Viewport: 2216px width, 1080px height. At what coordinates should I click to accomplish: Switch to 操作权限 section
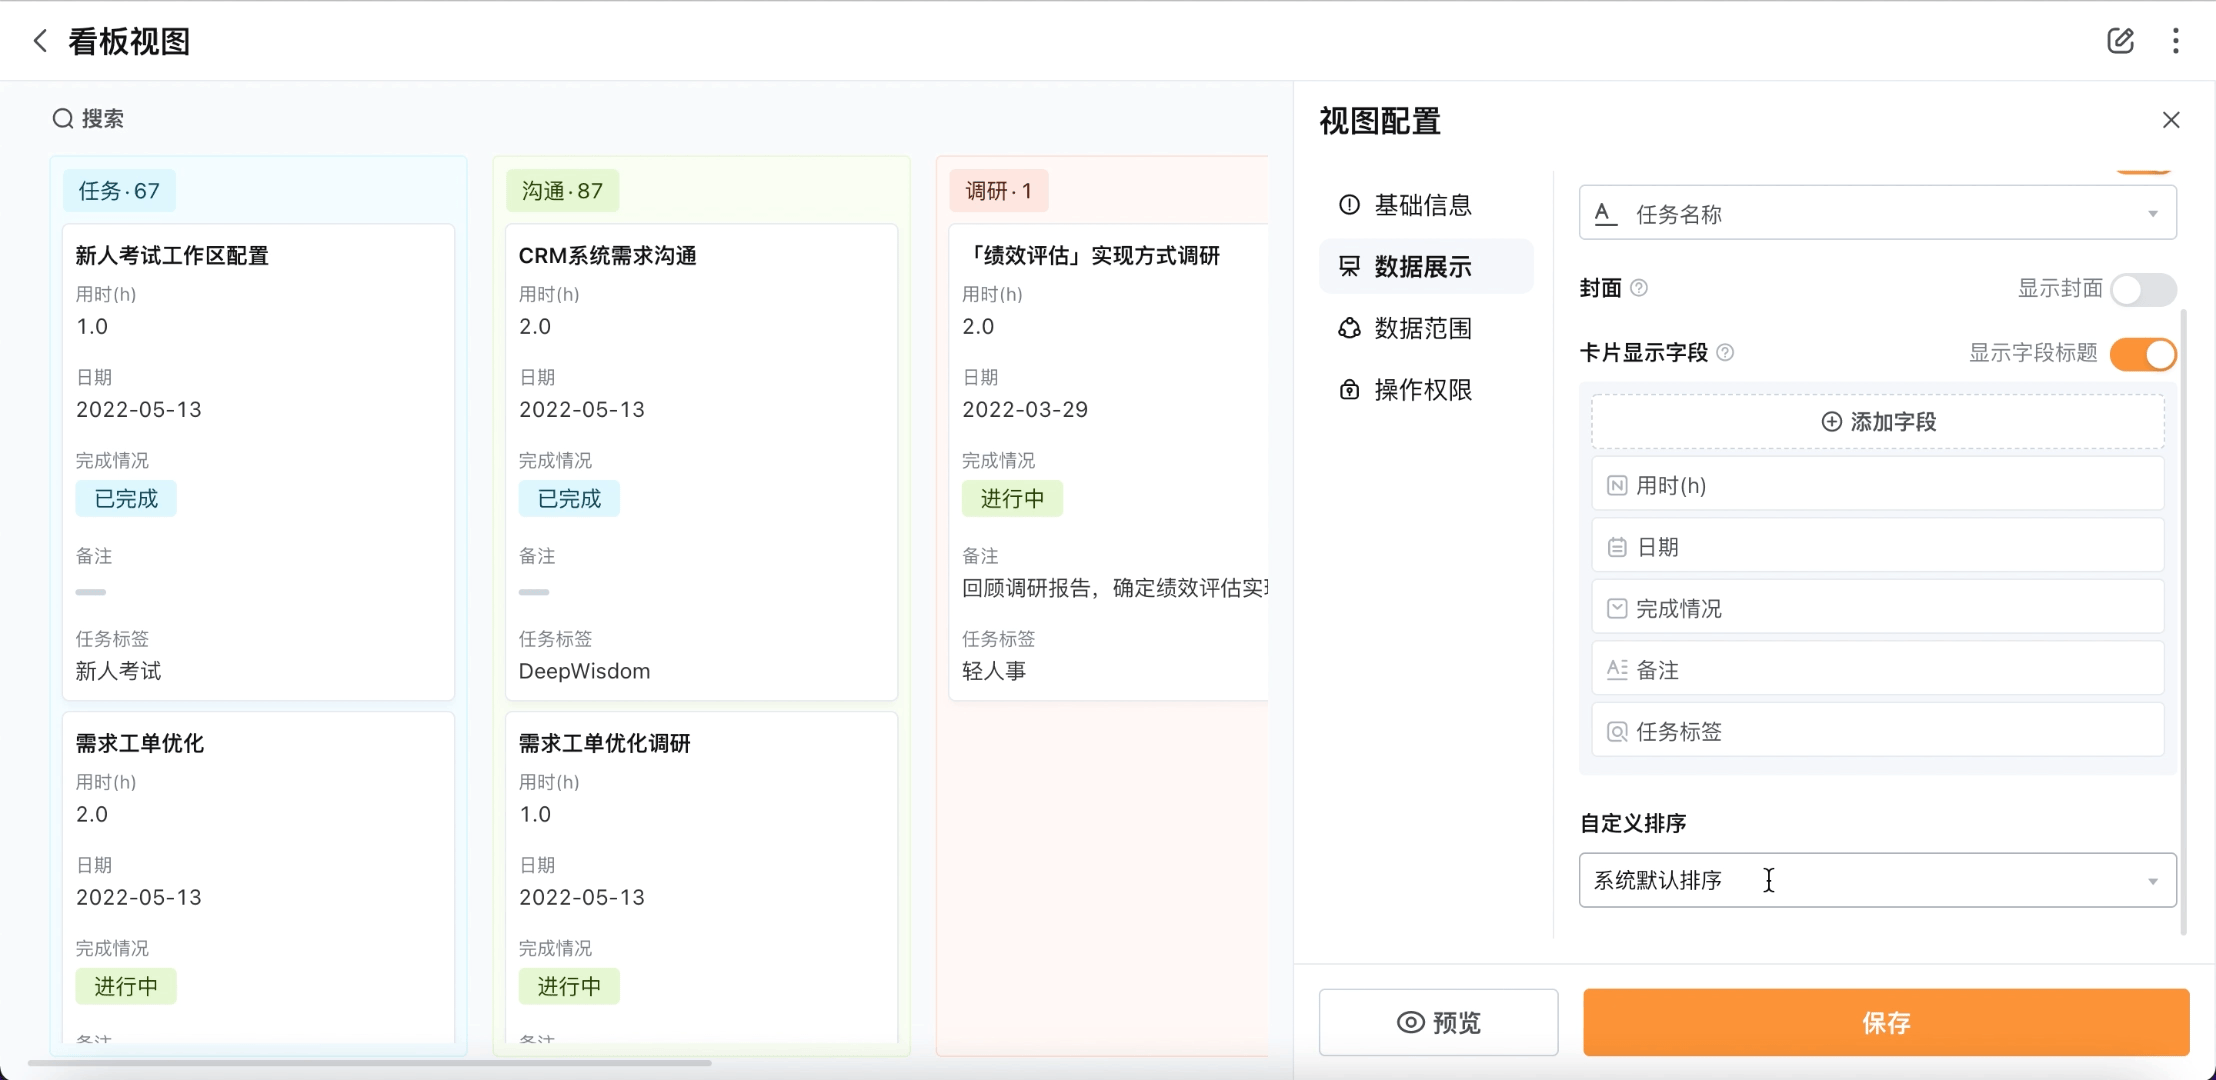click(x=1426, y=390)
